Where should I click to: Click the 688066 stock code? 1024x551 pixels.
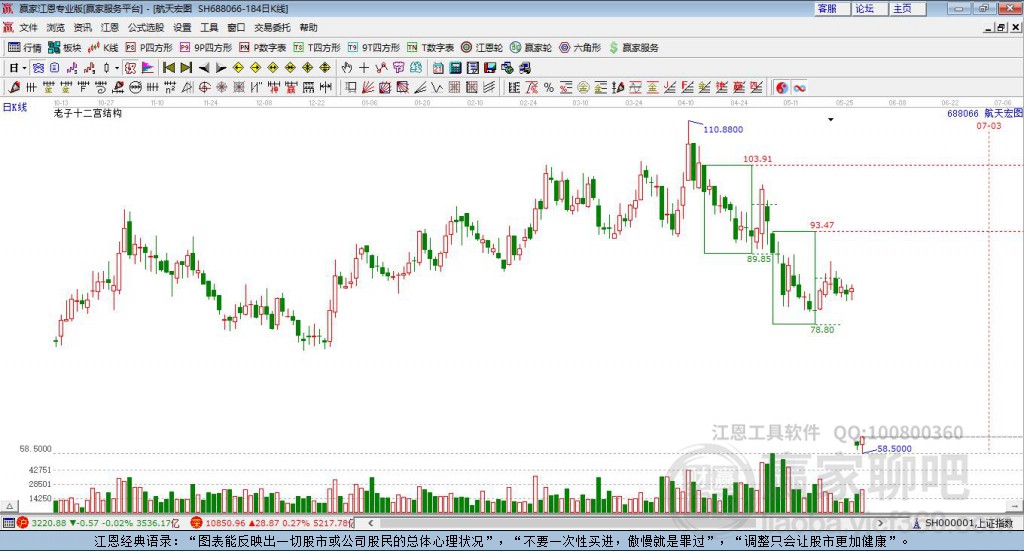point(963,114)
